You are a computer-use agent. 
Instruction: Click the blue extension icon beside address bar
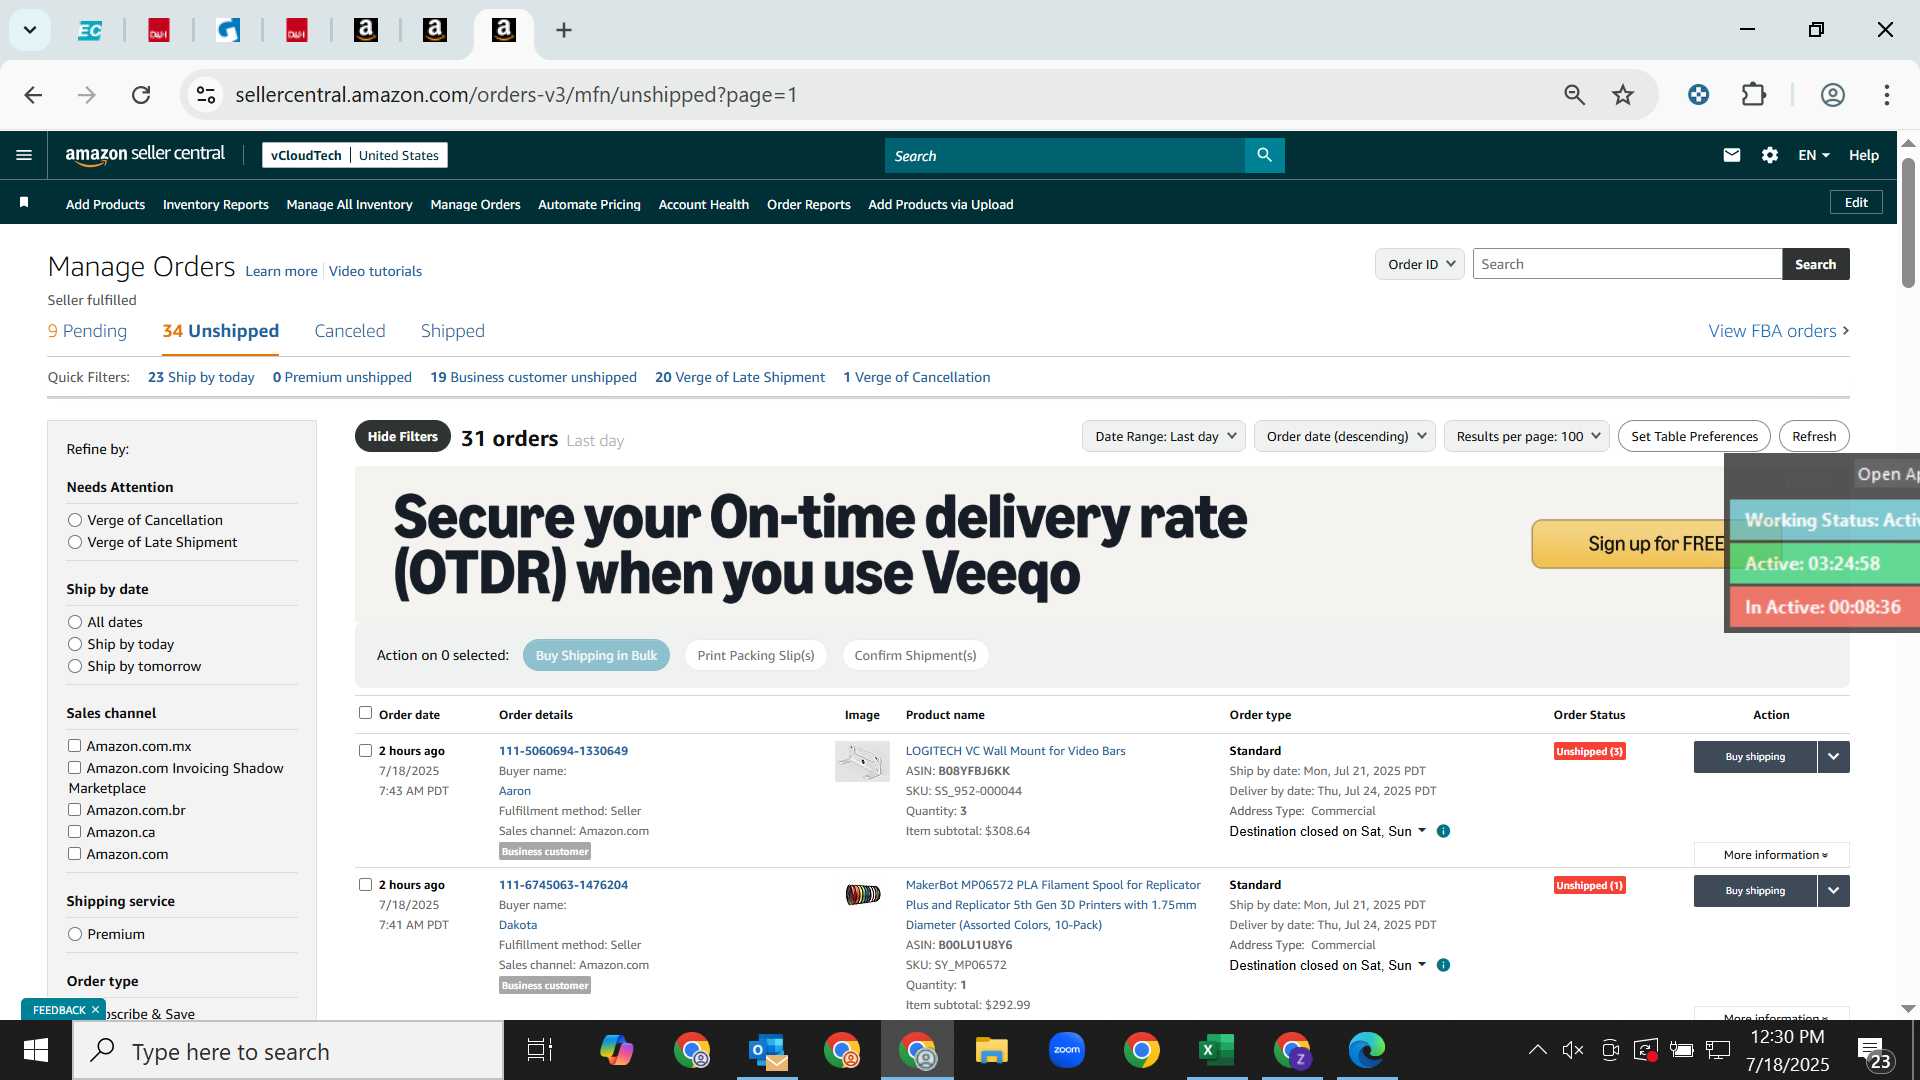pyautogui.click(x=1698, y=95)
